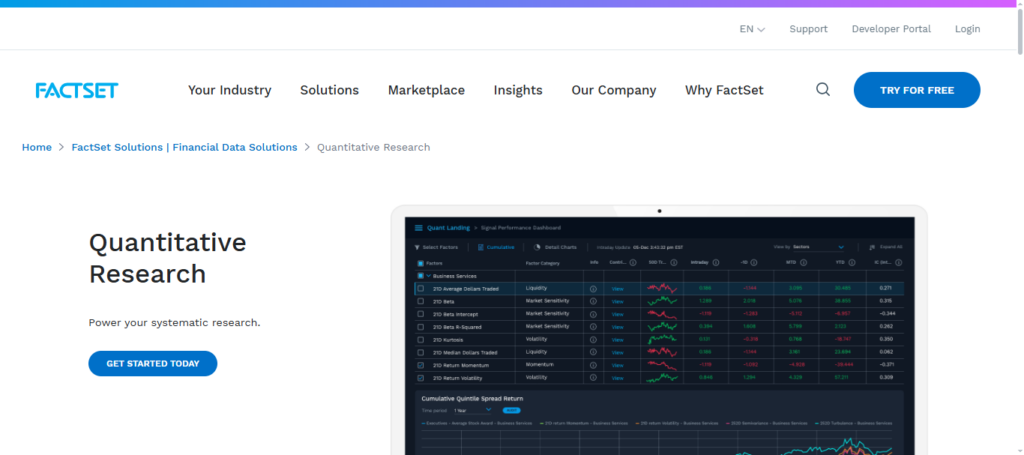Viewport: 1024px width, 455px height.
Task: Click the 2520 Turbulence chart legend entry
Action: click(852, 423)
